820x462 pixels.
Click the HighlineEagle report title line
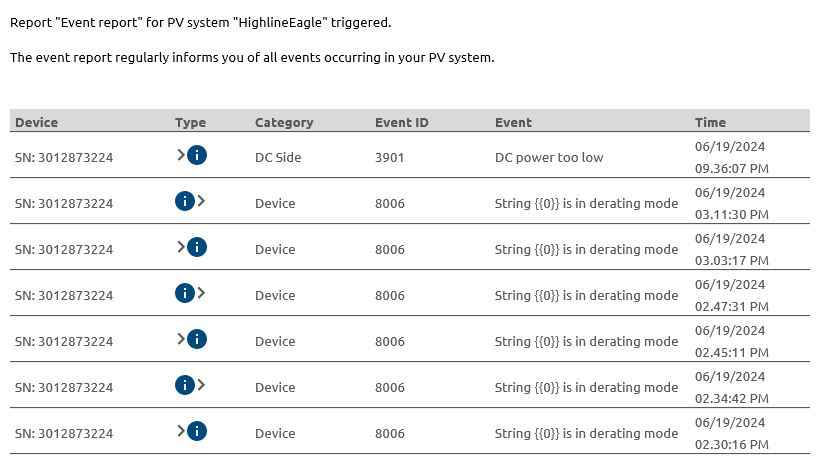click(201, 22)
